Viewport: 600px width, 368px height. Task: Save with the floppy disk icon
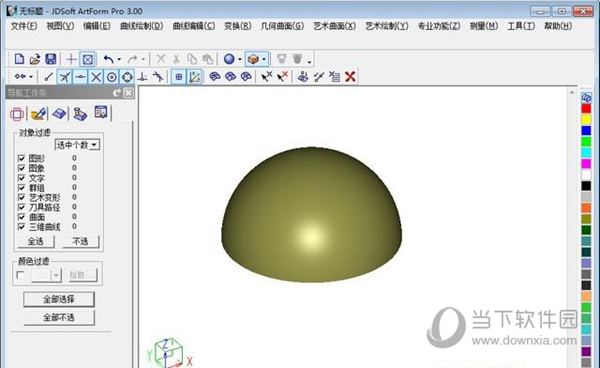[51, 59]
